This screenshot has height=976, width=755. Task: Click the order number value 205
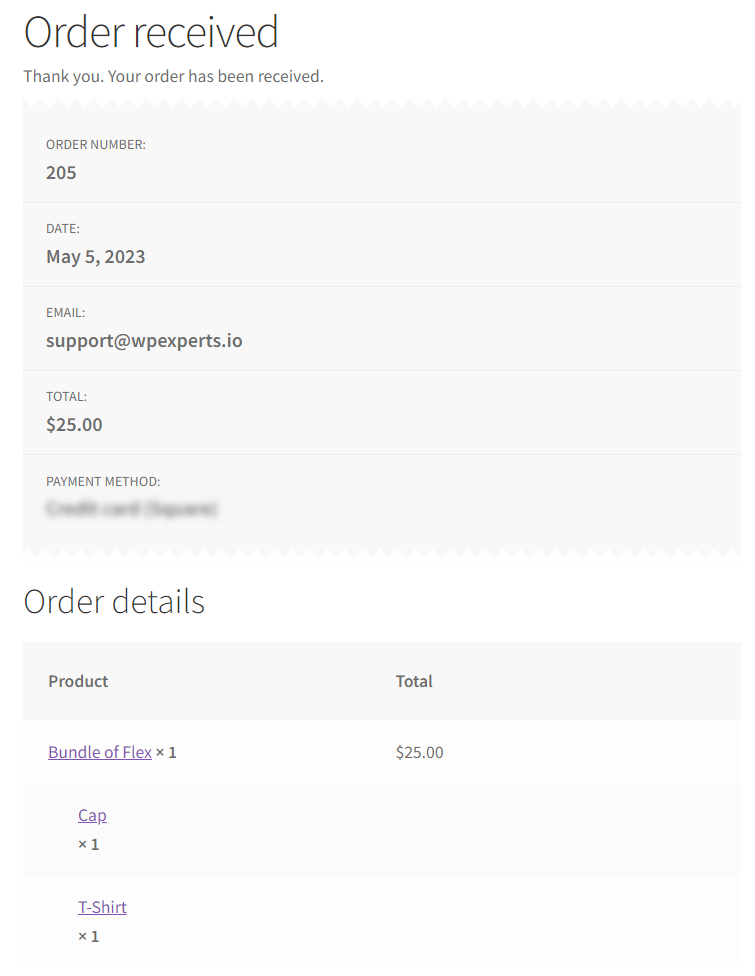61,172
